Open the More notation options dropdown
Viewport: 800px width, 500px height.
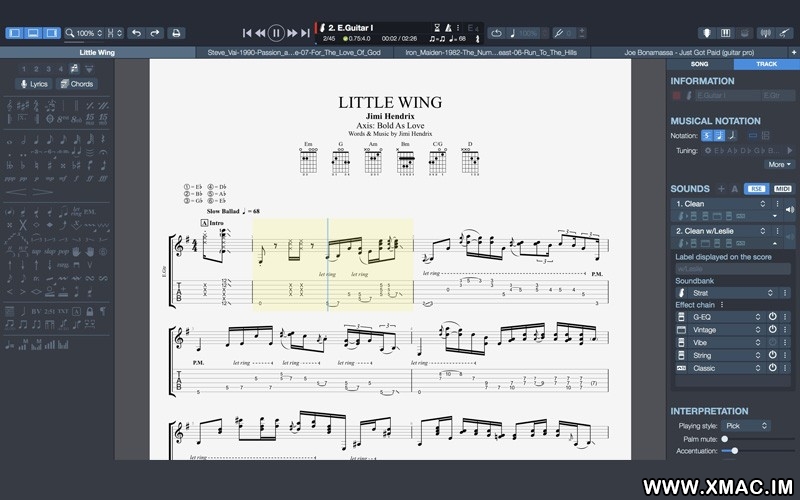780,164
